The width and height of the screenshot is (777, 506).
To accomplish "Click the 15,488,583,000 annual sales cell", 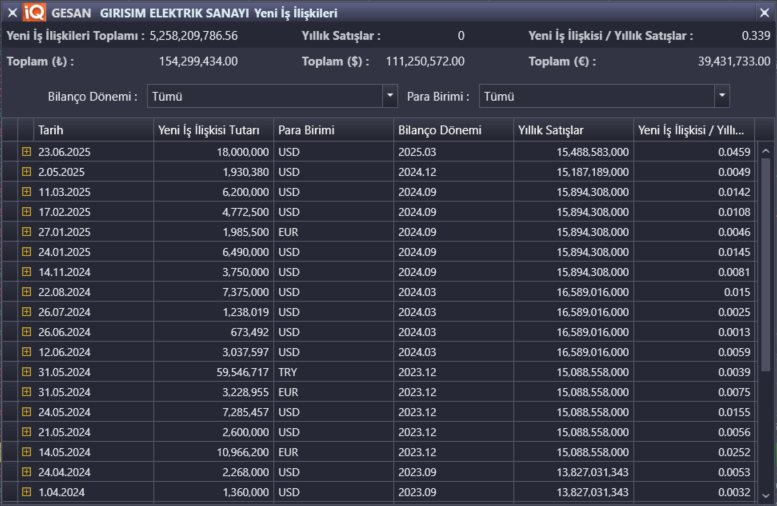I will (x=573, y=152).
